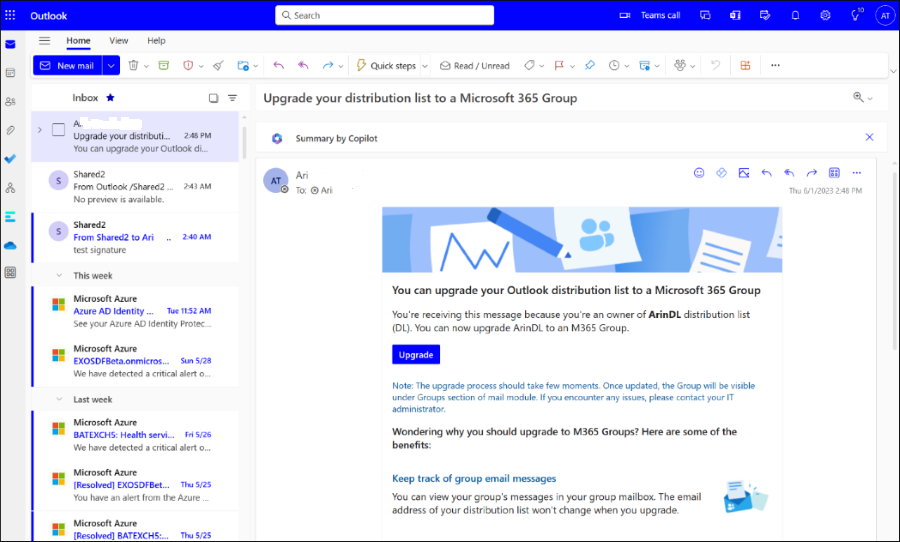Open the zoom magnifier in reading pane

point(858,98)
